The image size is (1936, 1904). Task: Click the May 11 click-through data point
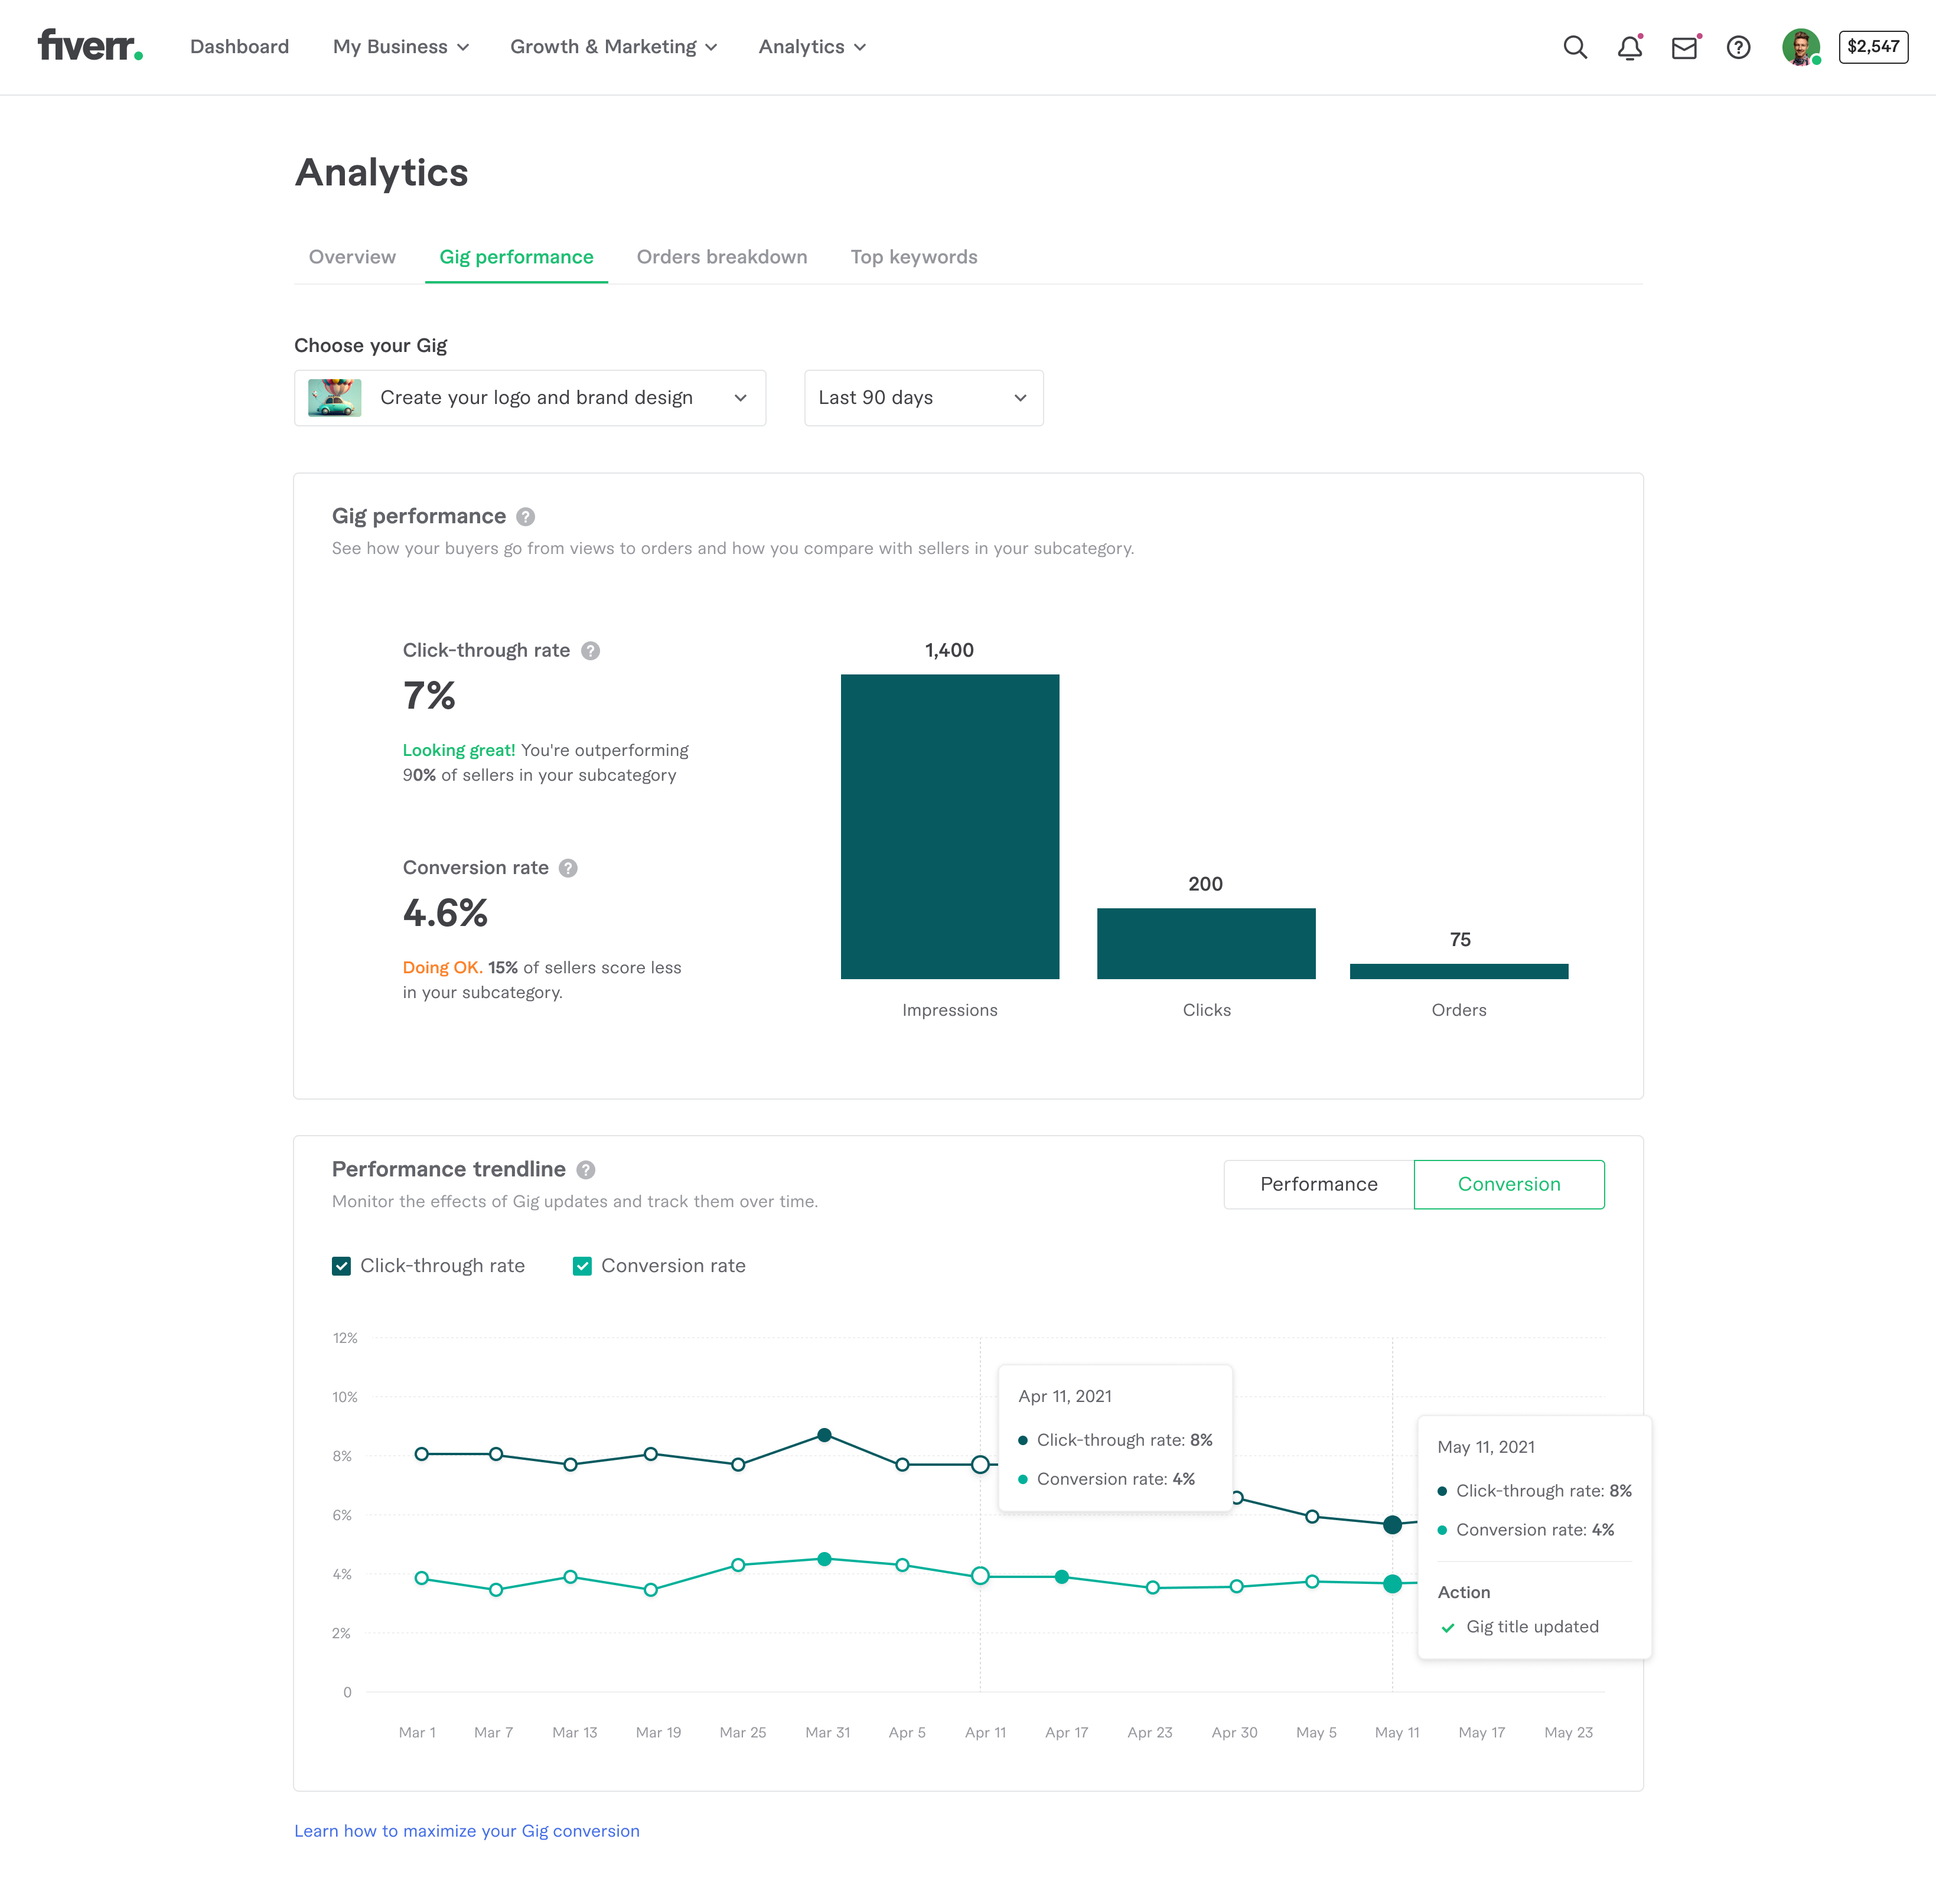point(1392,1525)
